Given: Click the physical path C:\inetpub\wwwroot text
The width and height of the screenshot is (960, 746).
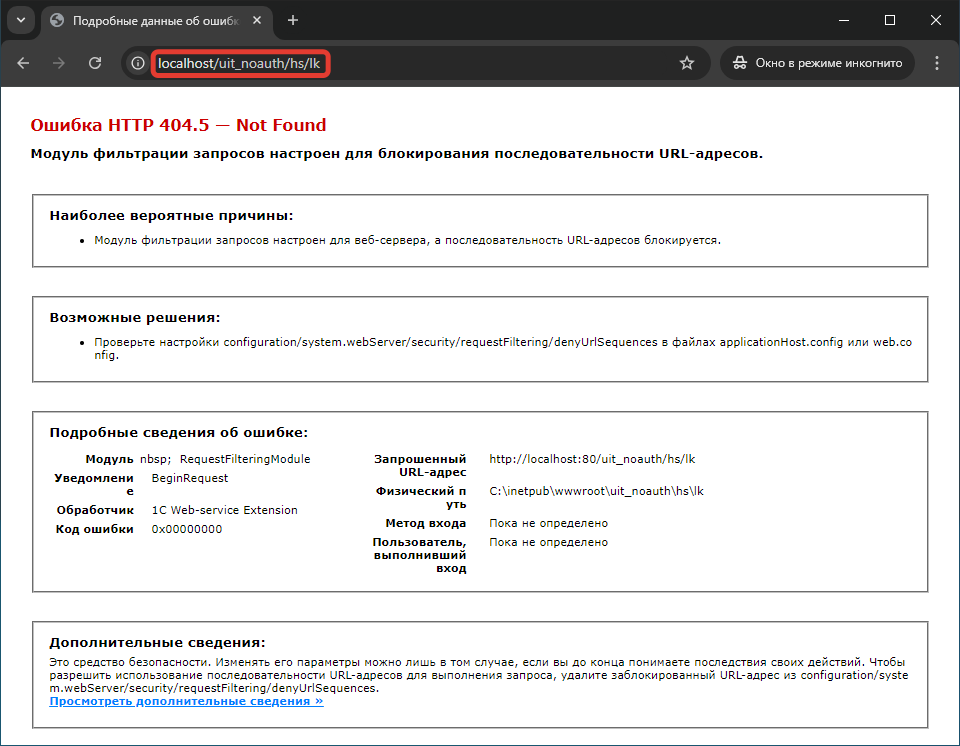Looking at the screenshot, I should [596, 491].
